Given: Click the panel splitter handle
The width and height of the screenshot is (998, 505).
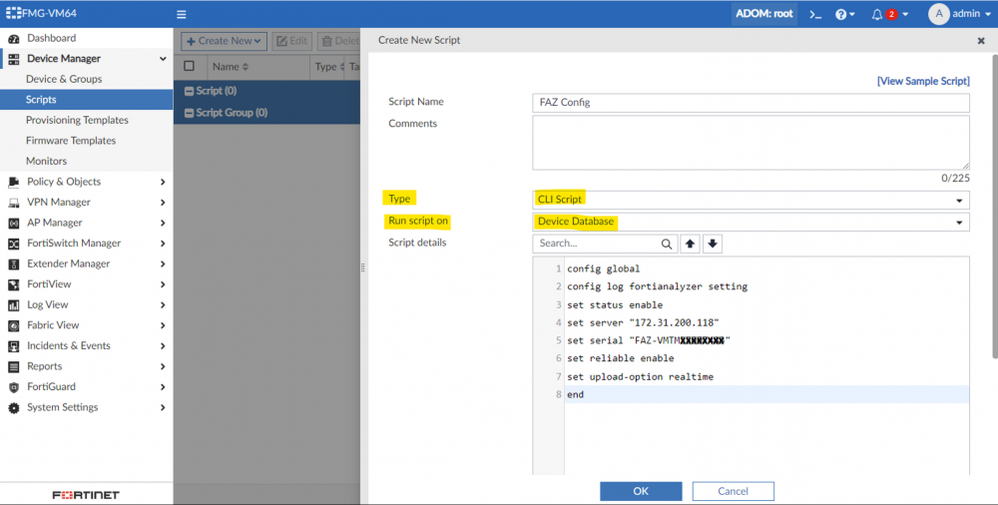Looking at the screenshot, I should click(x=363, y=267).
